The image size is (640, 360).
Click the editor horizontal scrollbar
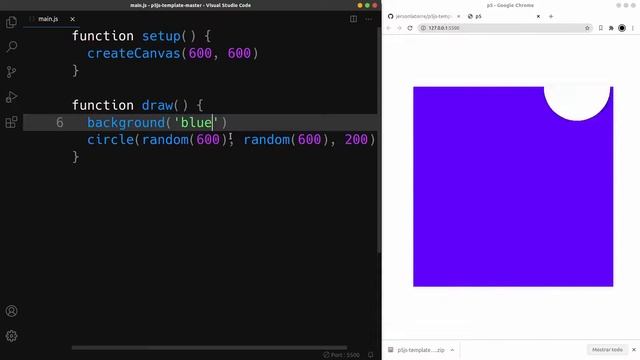209,348
